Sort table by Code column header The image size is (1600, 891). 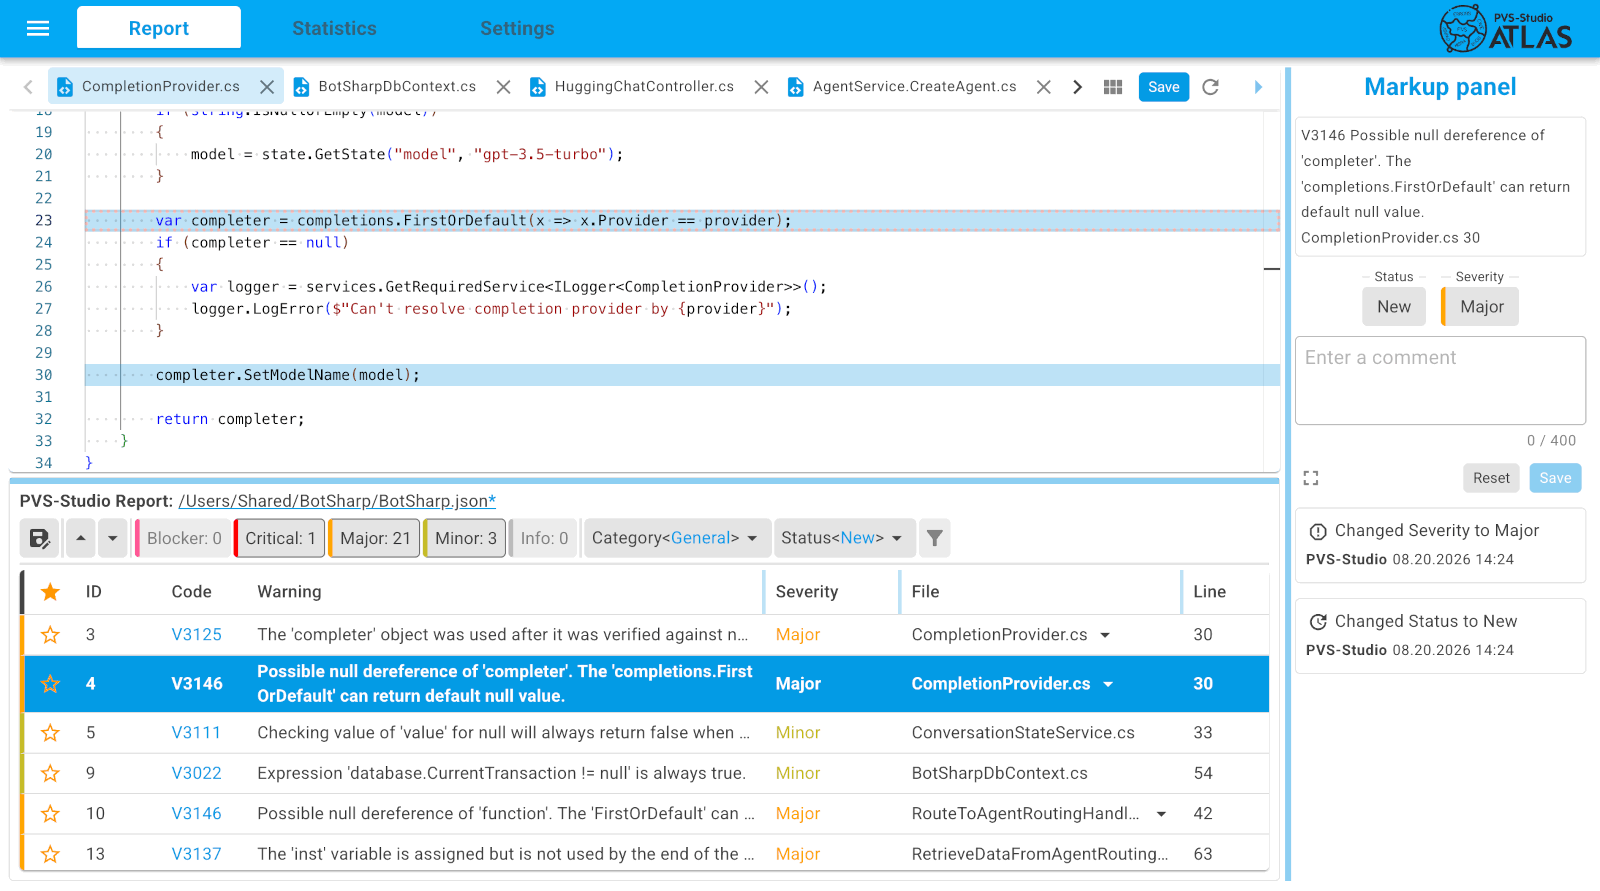coord(191,592)
